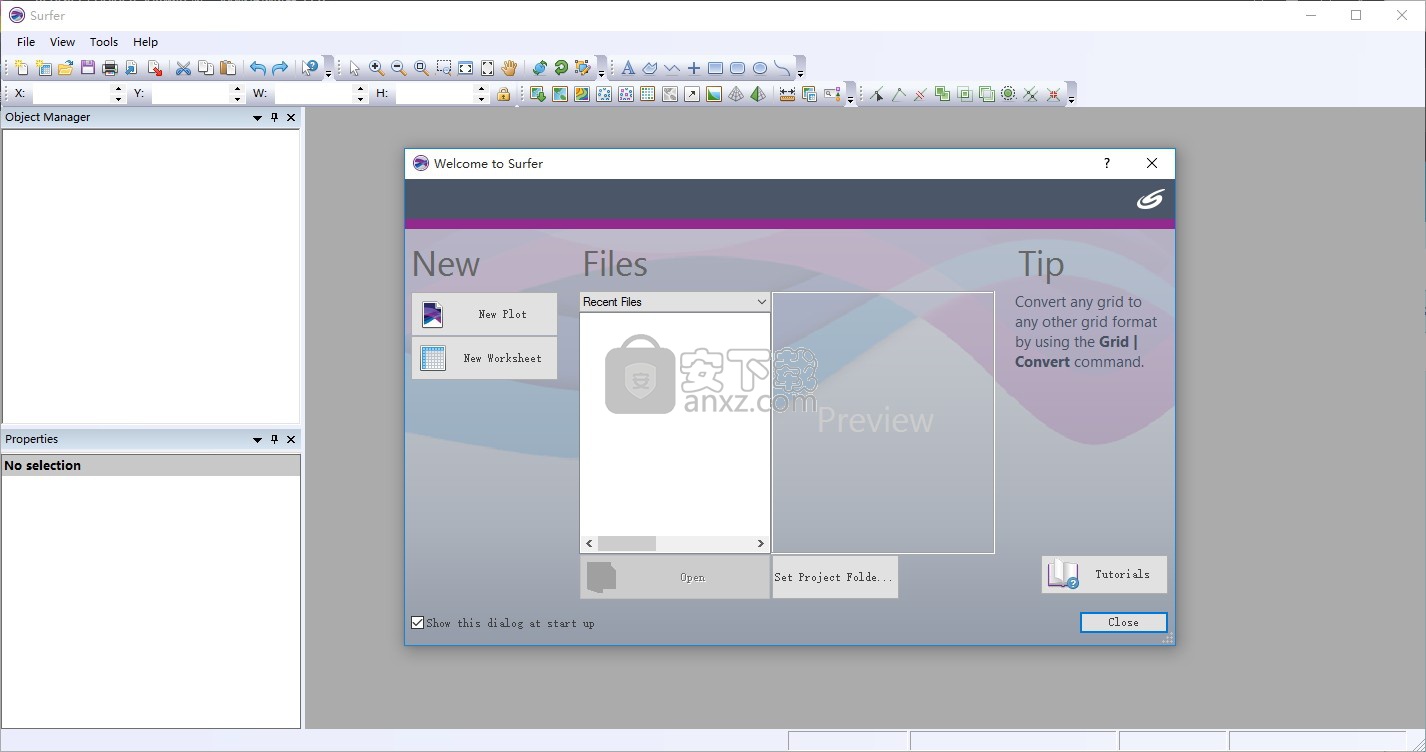Click the 'No selection' text in Properties
This screenshot has height=752, width=1426.
[43, 465]
